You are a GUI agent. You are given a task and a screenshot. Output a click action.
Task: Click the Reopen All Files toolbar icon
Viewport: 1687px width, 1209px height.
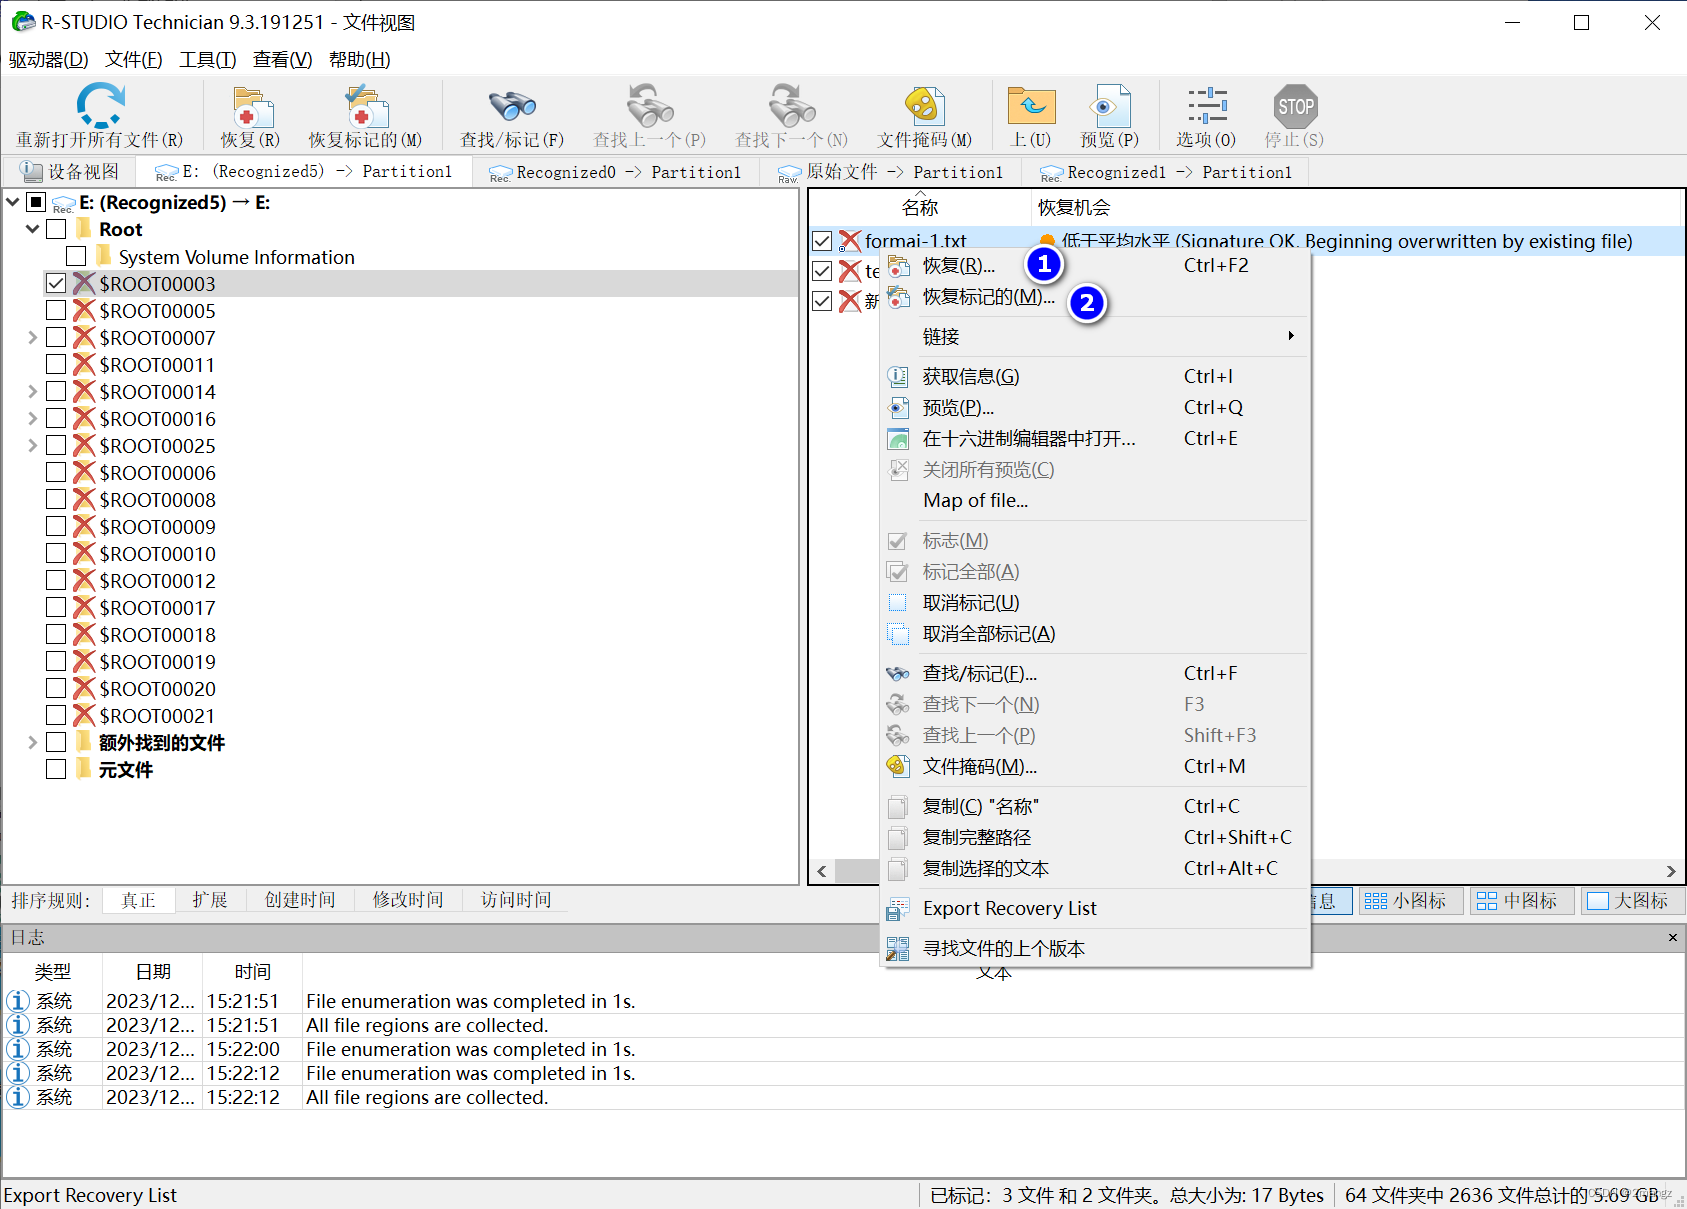(x=100, y=106)
